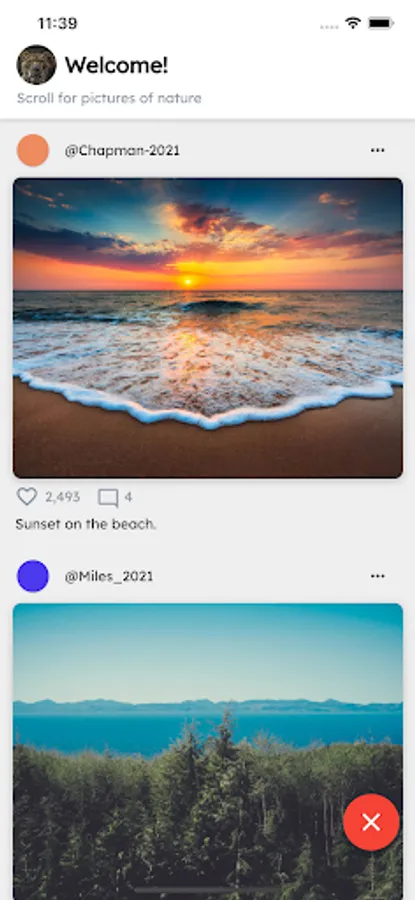The height and width of the screenshot is (900, 415).
Task: Open more options for @Miles_2021 post
Action: click(378, 576)
